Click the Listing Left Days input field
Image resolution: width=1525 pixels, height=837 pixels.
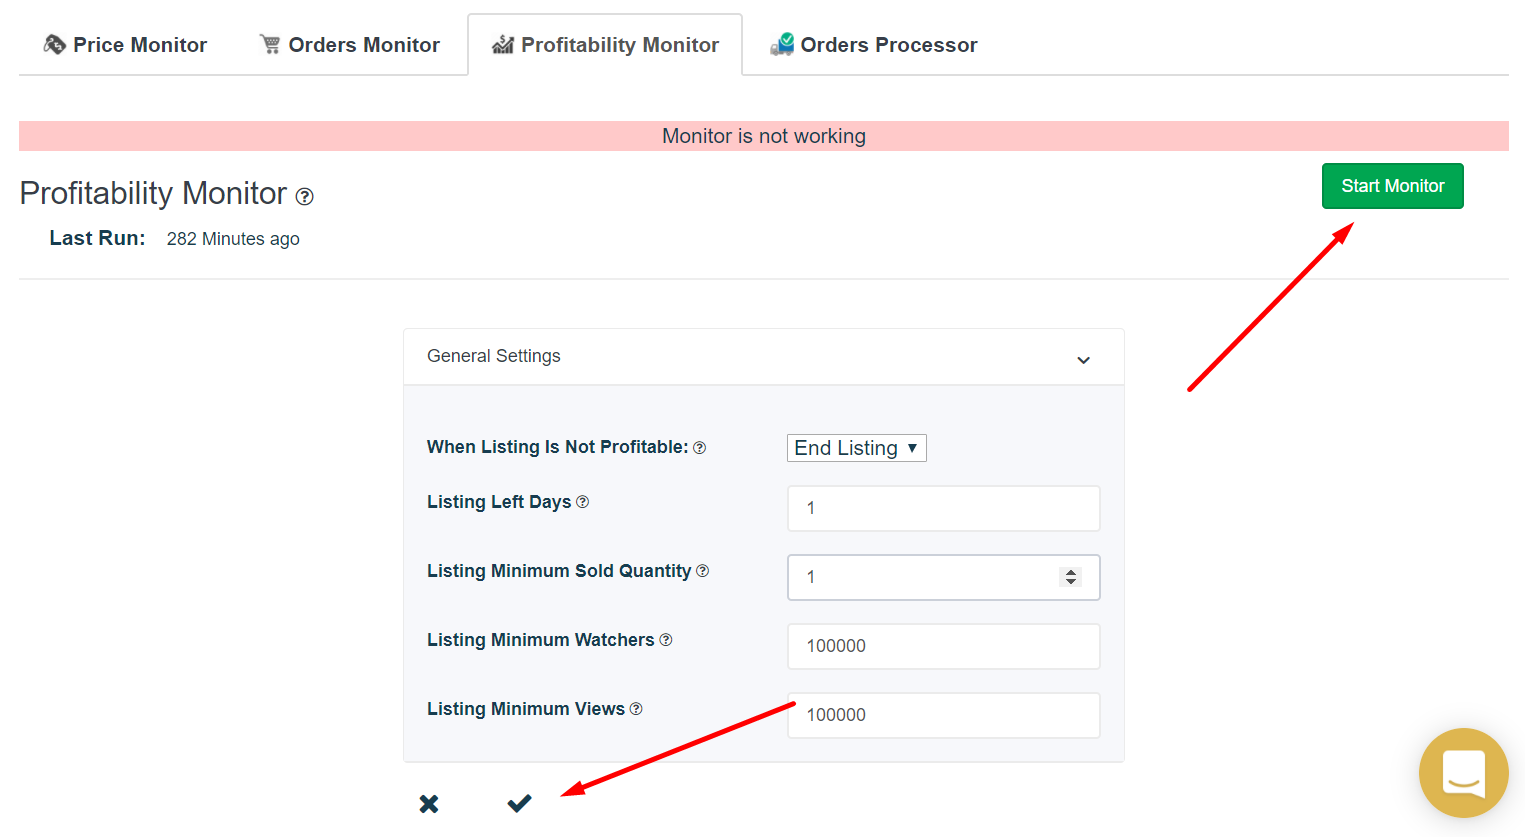coord(944,508)
